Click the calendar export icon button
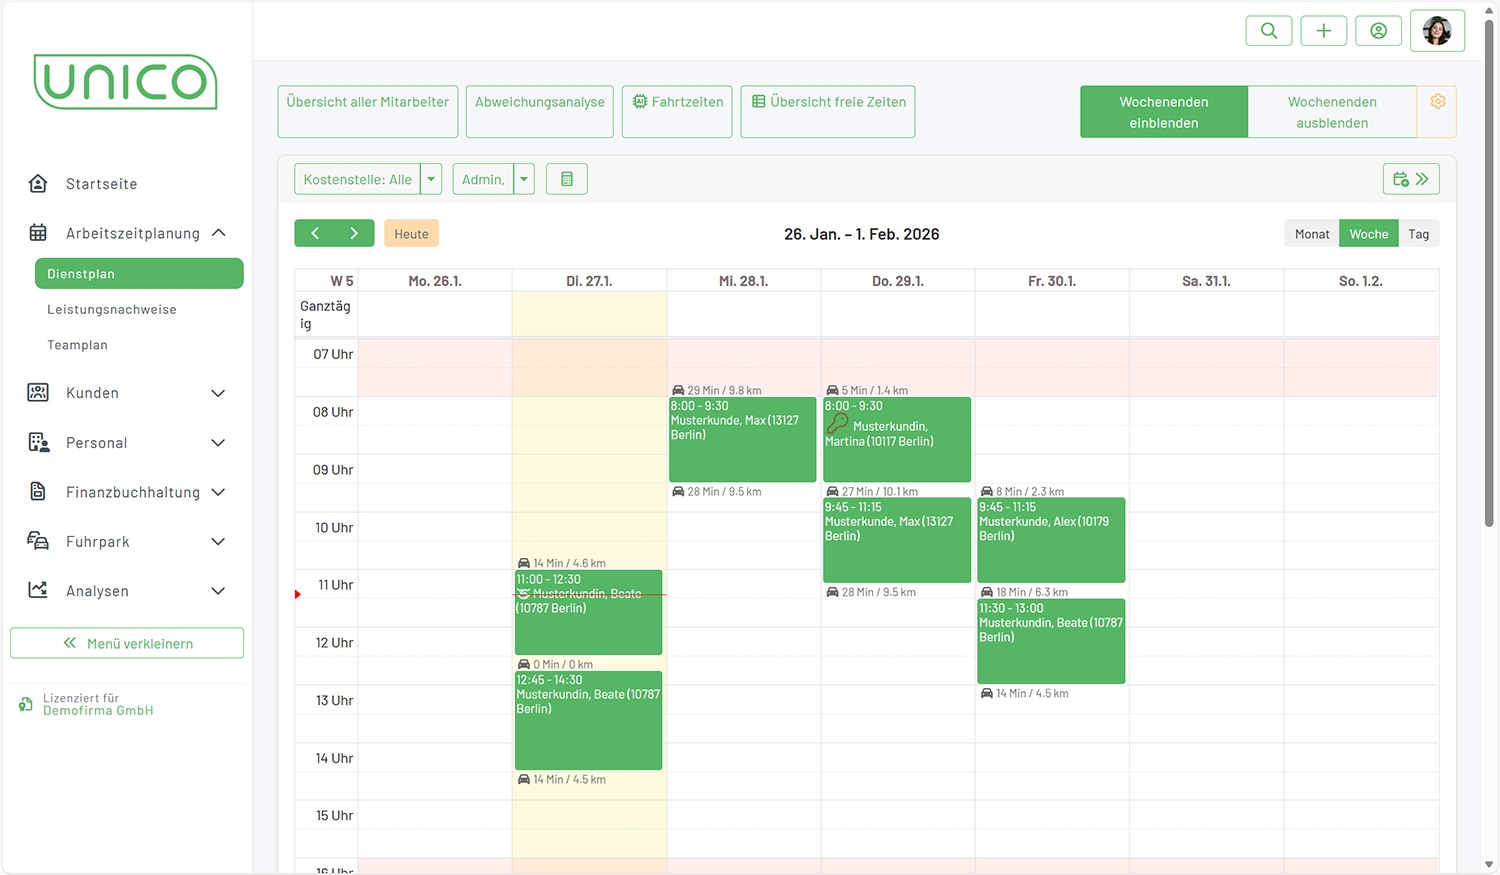The image size is (1500, 875). [x=1411, y=179]
